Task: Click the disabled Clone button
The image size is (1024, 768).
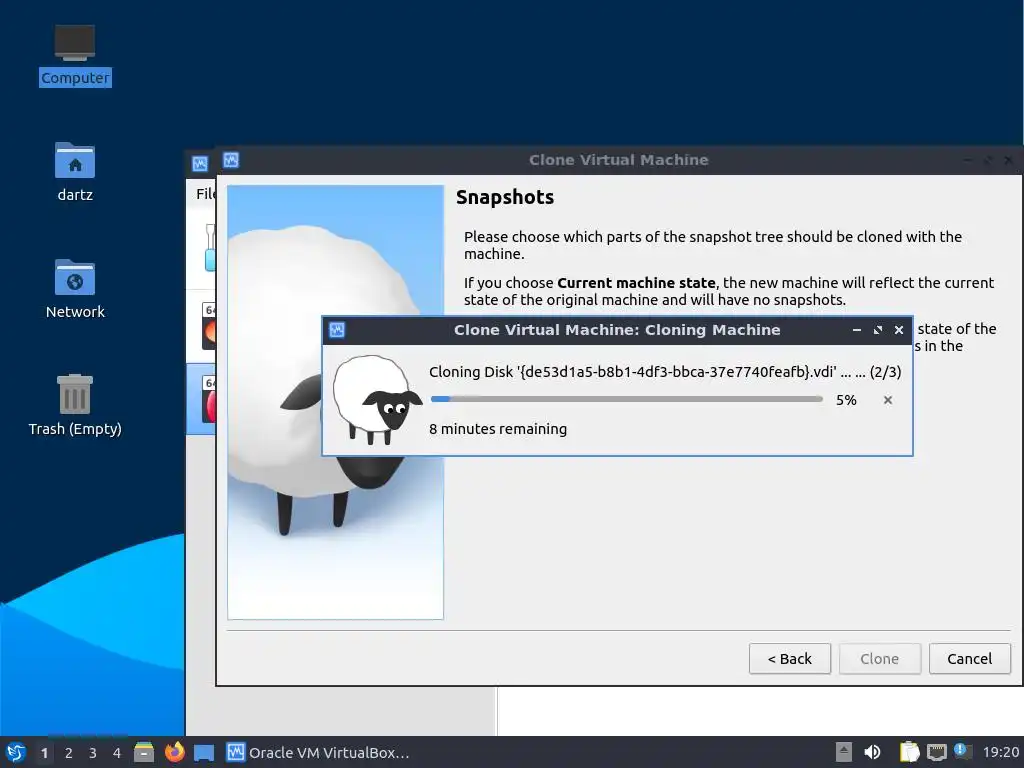Action: 880,658
